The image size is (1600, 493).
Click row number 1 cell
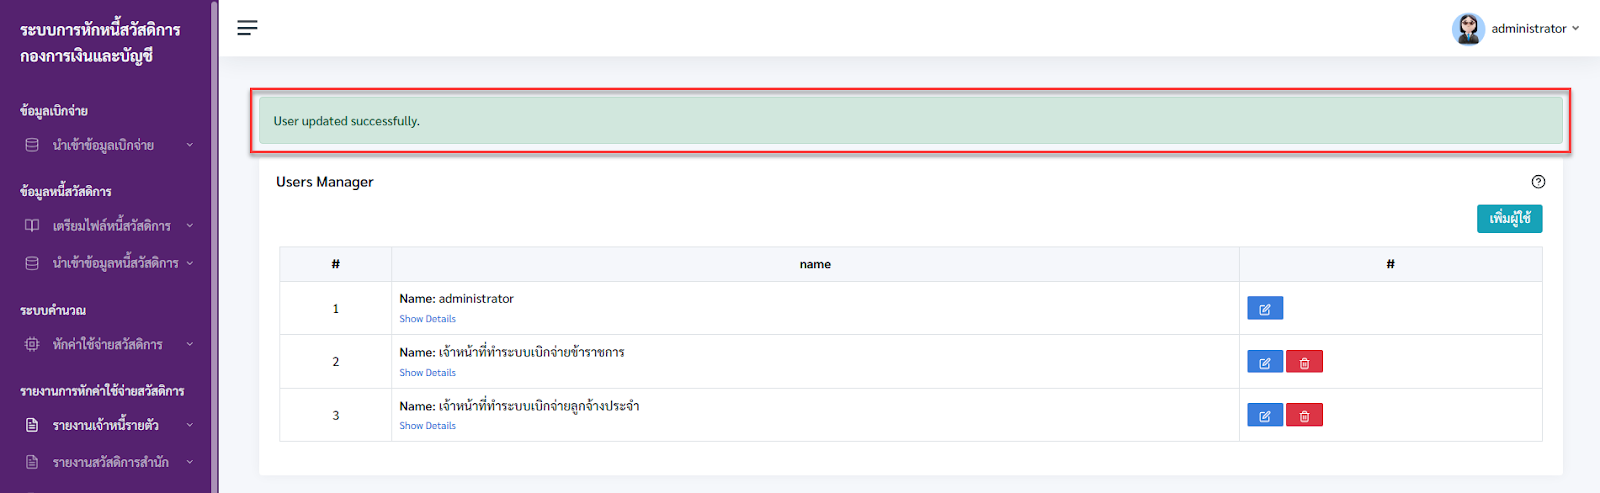tap(335, 308)
